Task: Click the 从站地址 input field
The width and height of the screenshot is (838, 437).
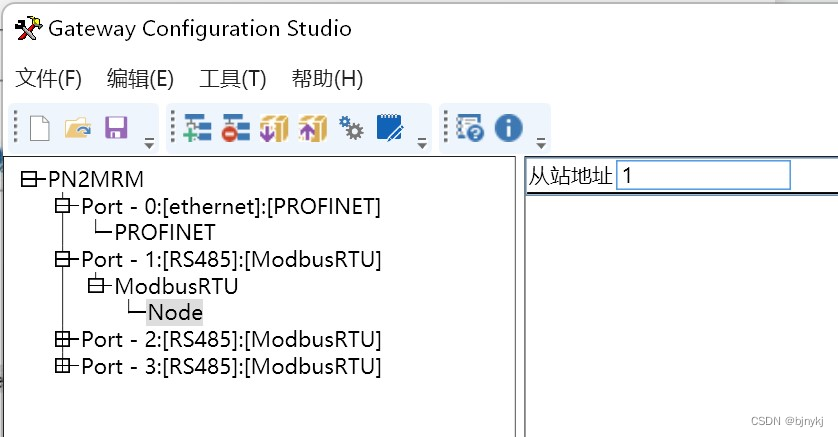Action: pos(703,175)
